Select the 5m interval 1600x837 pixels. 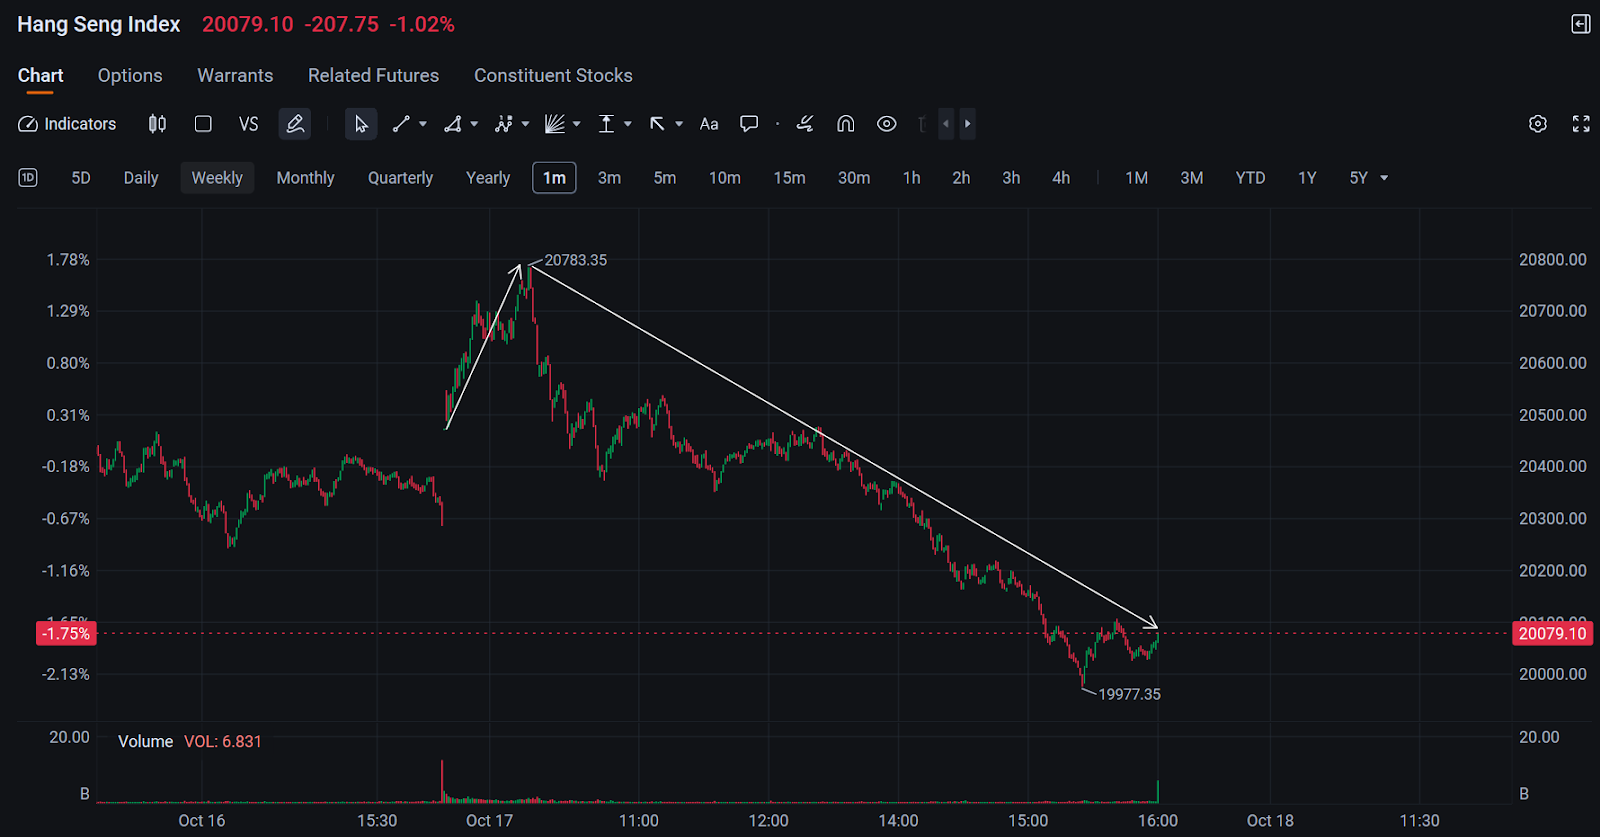pos(665,178)
